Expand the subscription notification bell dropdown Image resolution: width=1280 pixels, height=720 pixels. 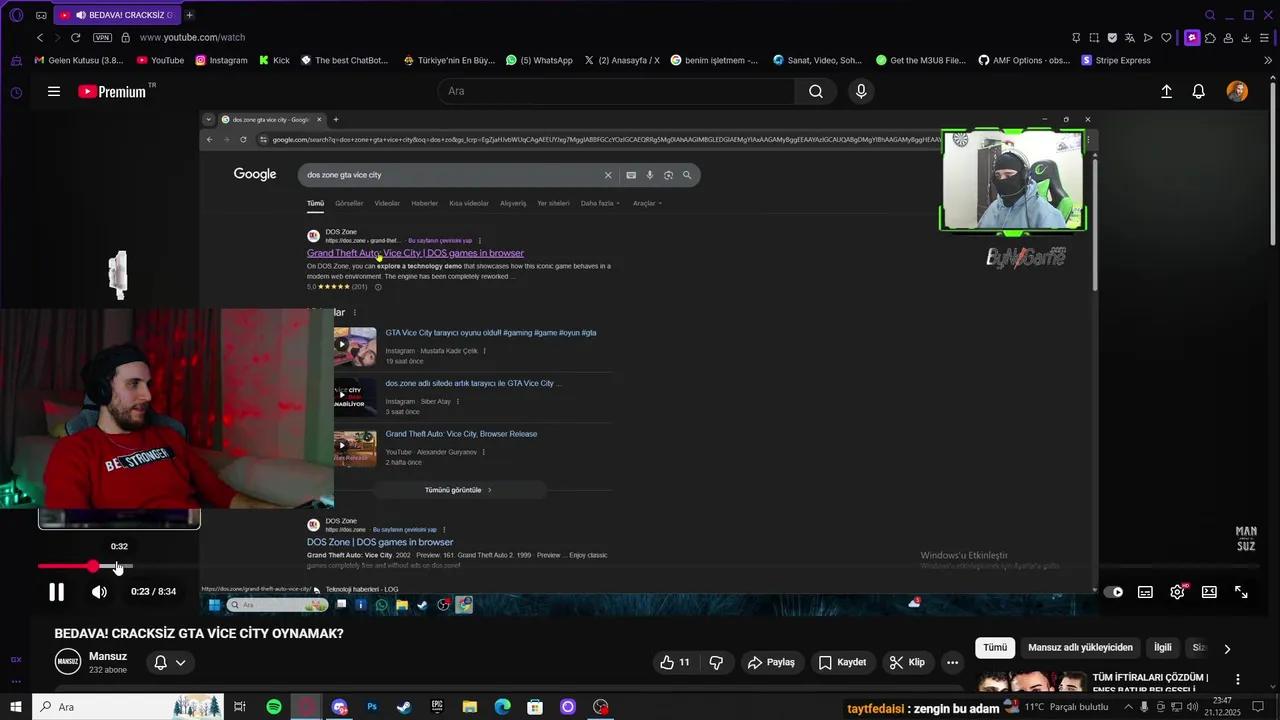169,662
